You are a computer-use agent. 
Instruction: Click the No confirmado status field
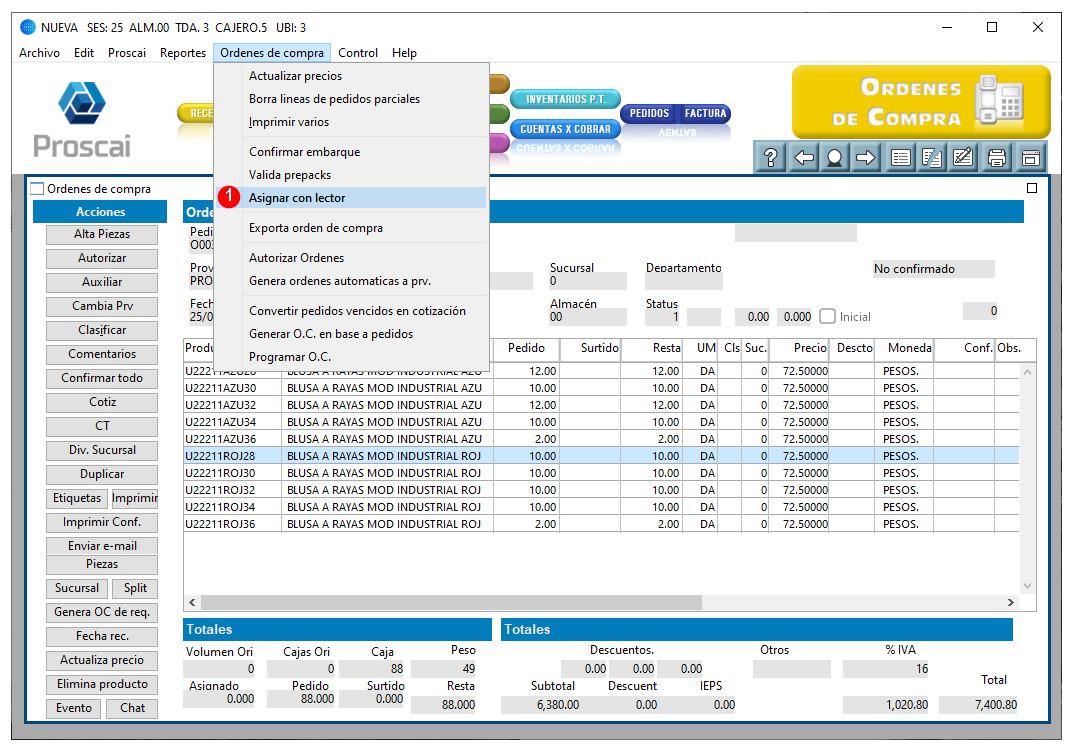coord(934,269)
